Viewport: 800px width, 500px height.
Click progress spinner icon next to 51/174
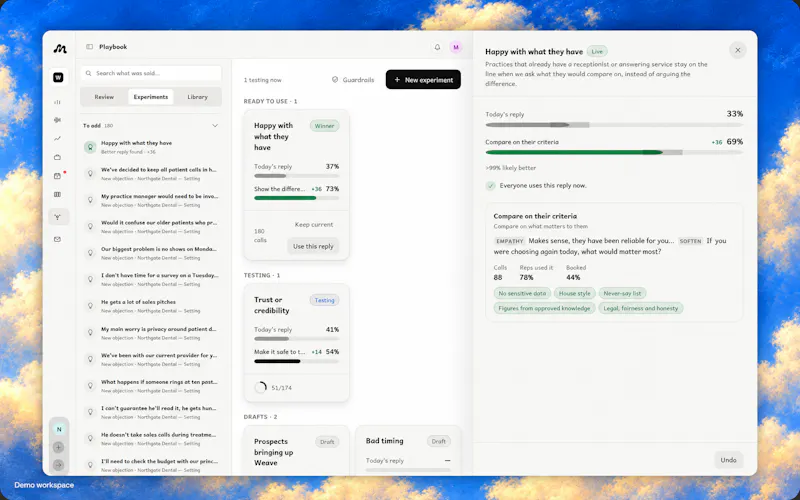coord(261,387)
